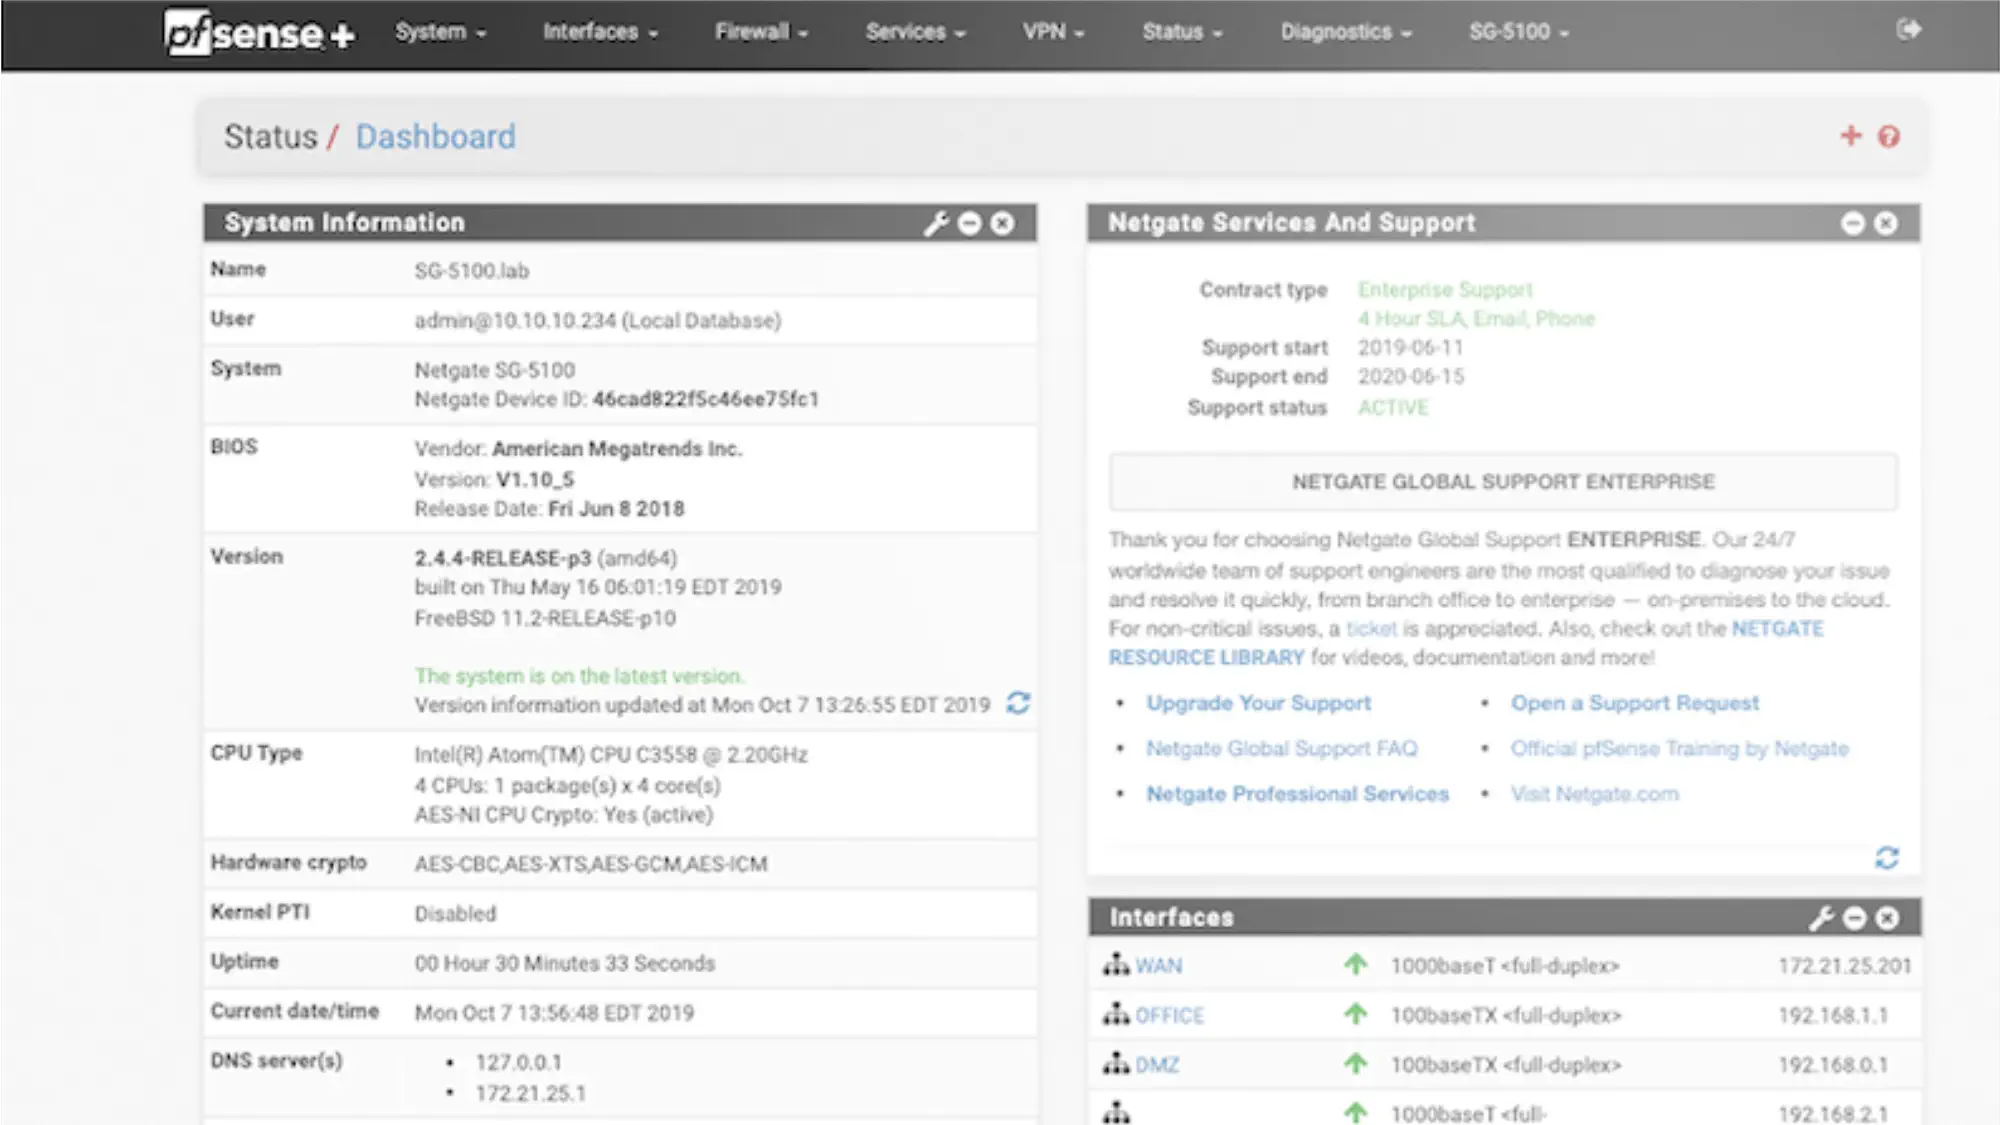Minimize the Netgate Services And Support panel

pos(1854,224)
